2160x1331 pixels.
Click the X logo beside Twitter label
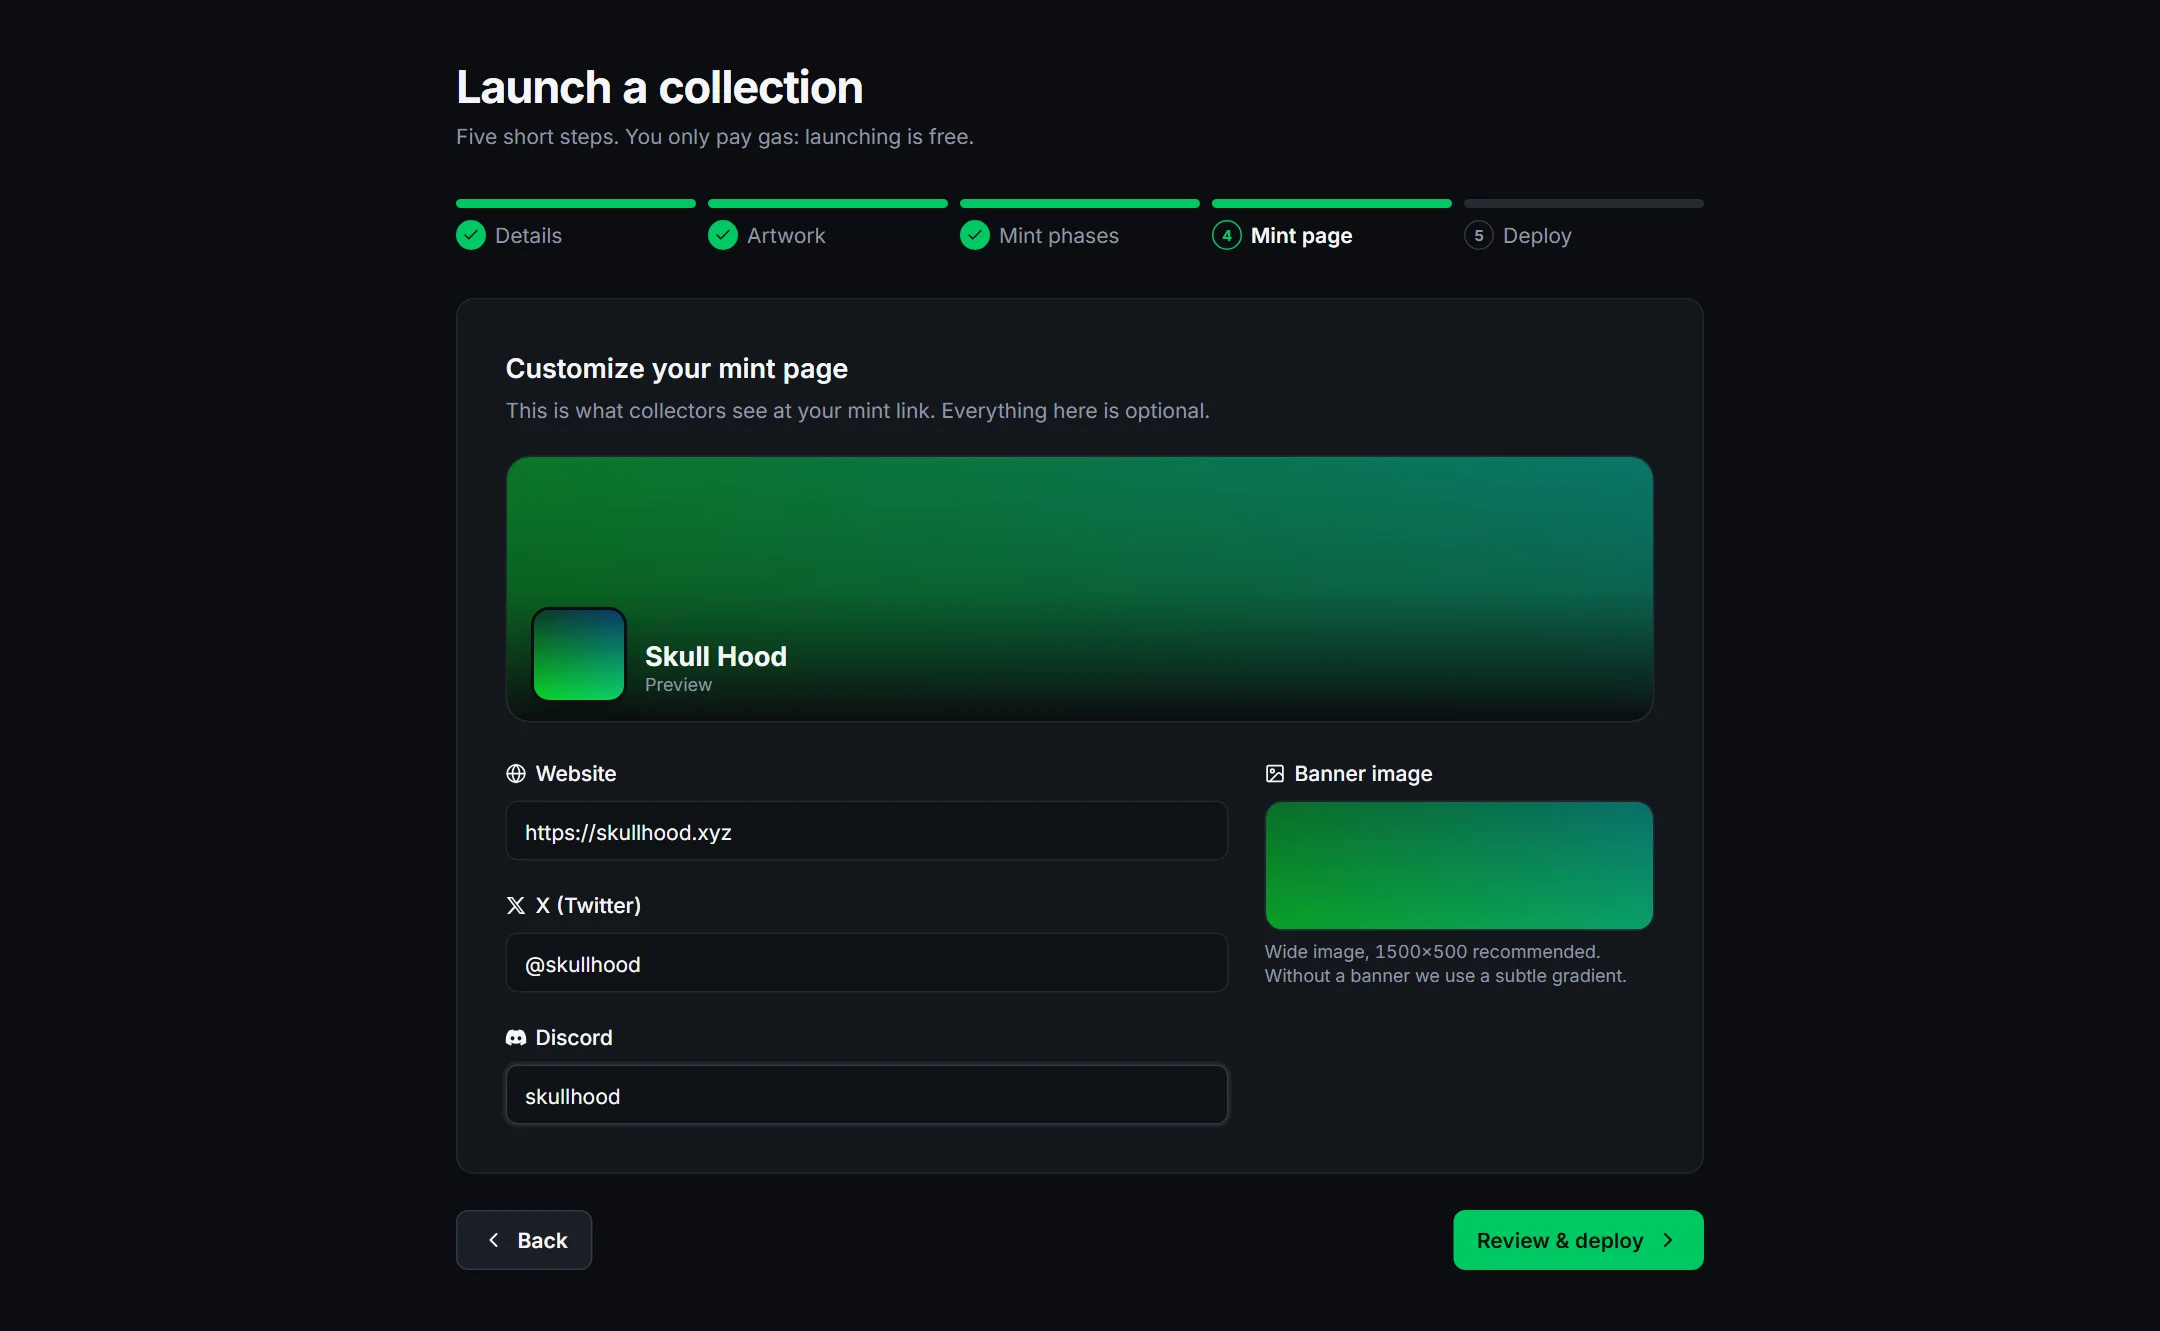click(x=516, y=906)
